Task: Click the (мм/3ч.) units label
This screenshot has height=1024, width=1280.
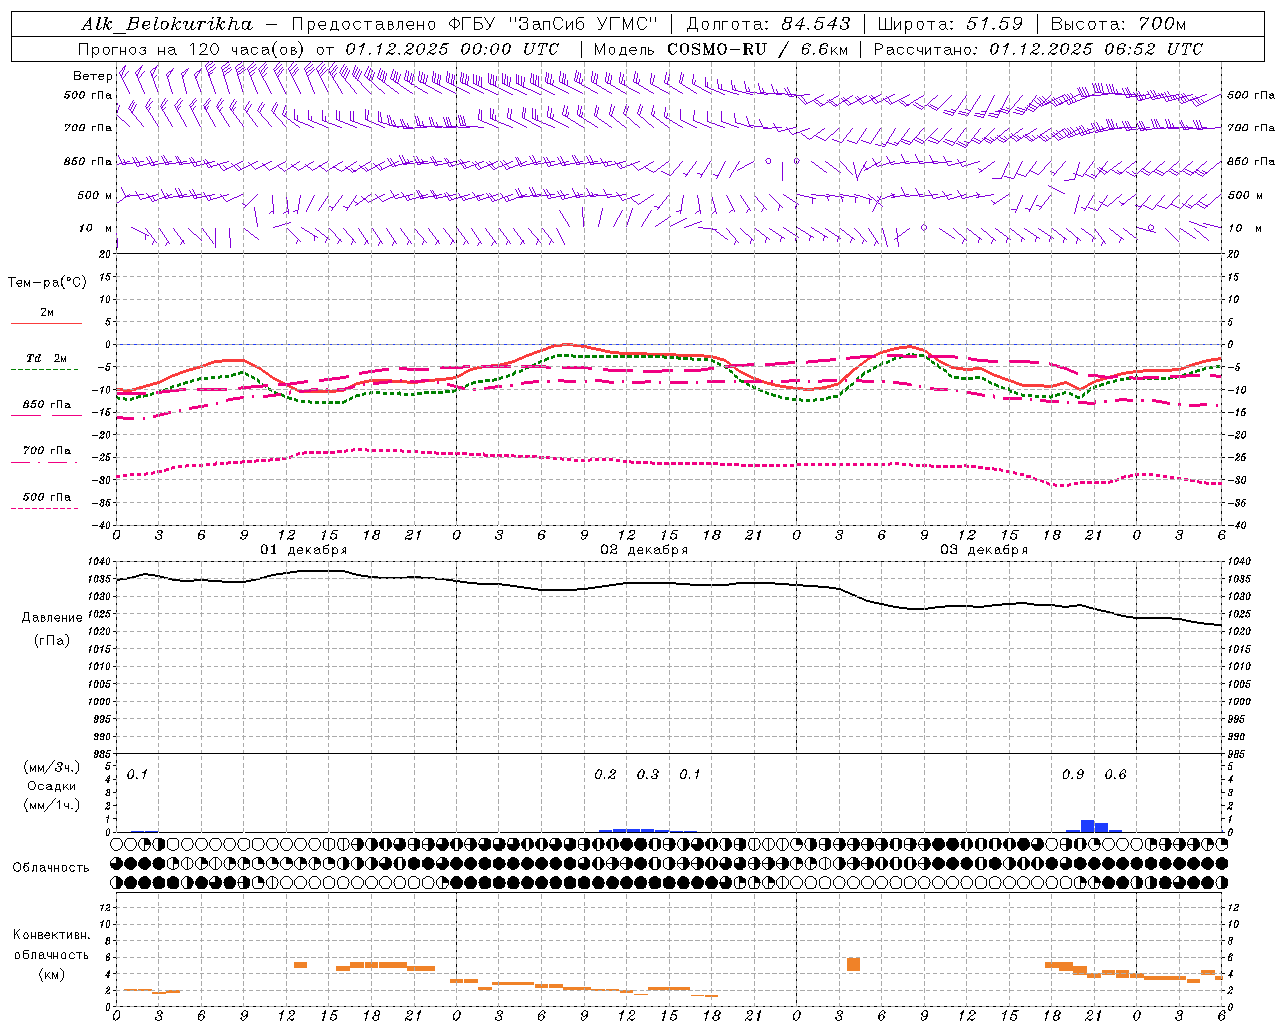Action: click(x=51, y=768)
